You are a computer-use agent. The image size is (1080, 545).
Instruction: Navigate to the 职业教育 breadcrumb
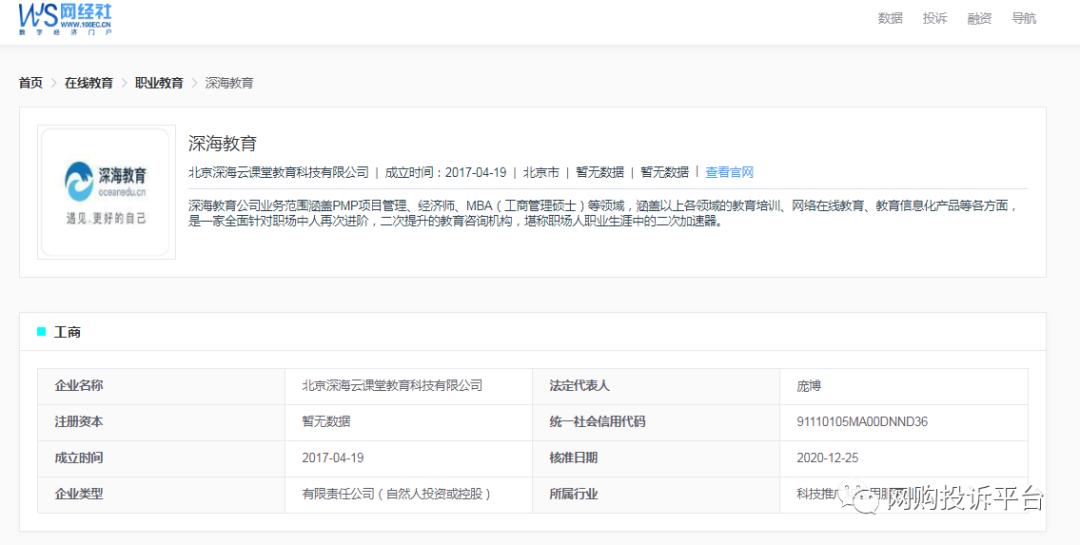pos(159,83)
